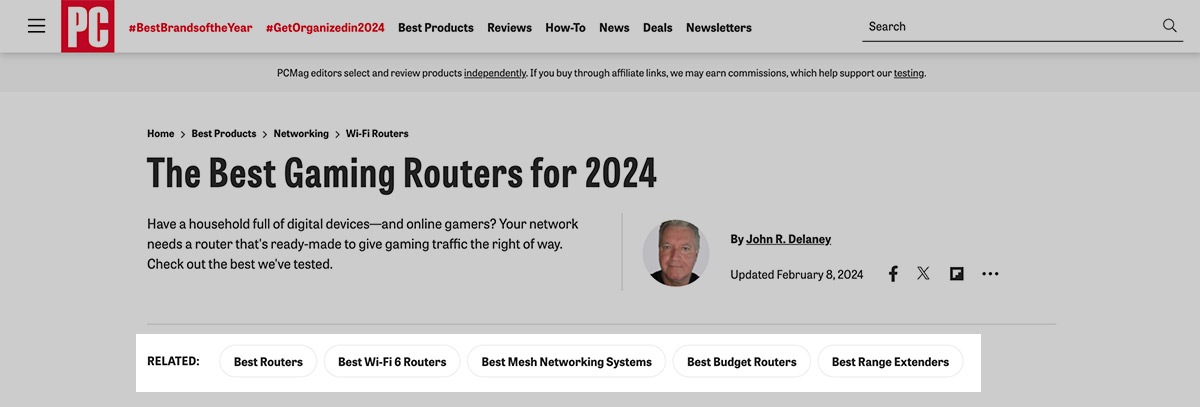Image resolution: width=1200 pixels, height=407 pixels.
Task: Go to the PCMag logo homepage
Action: (x=87, y=26)
